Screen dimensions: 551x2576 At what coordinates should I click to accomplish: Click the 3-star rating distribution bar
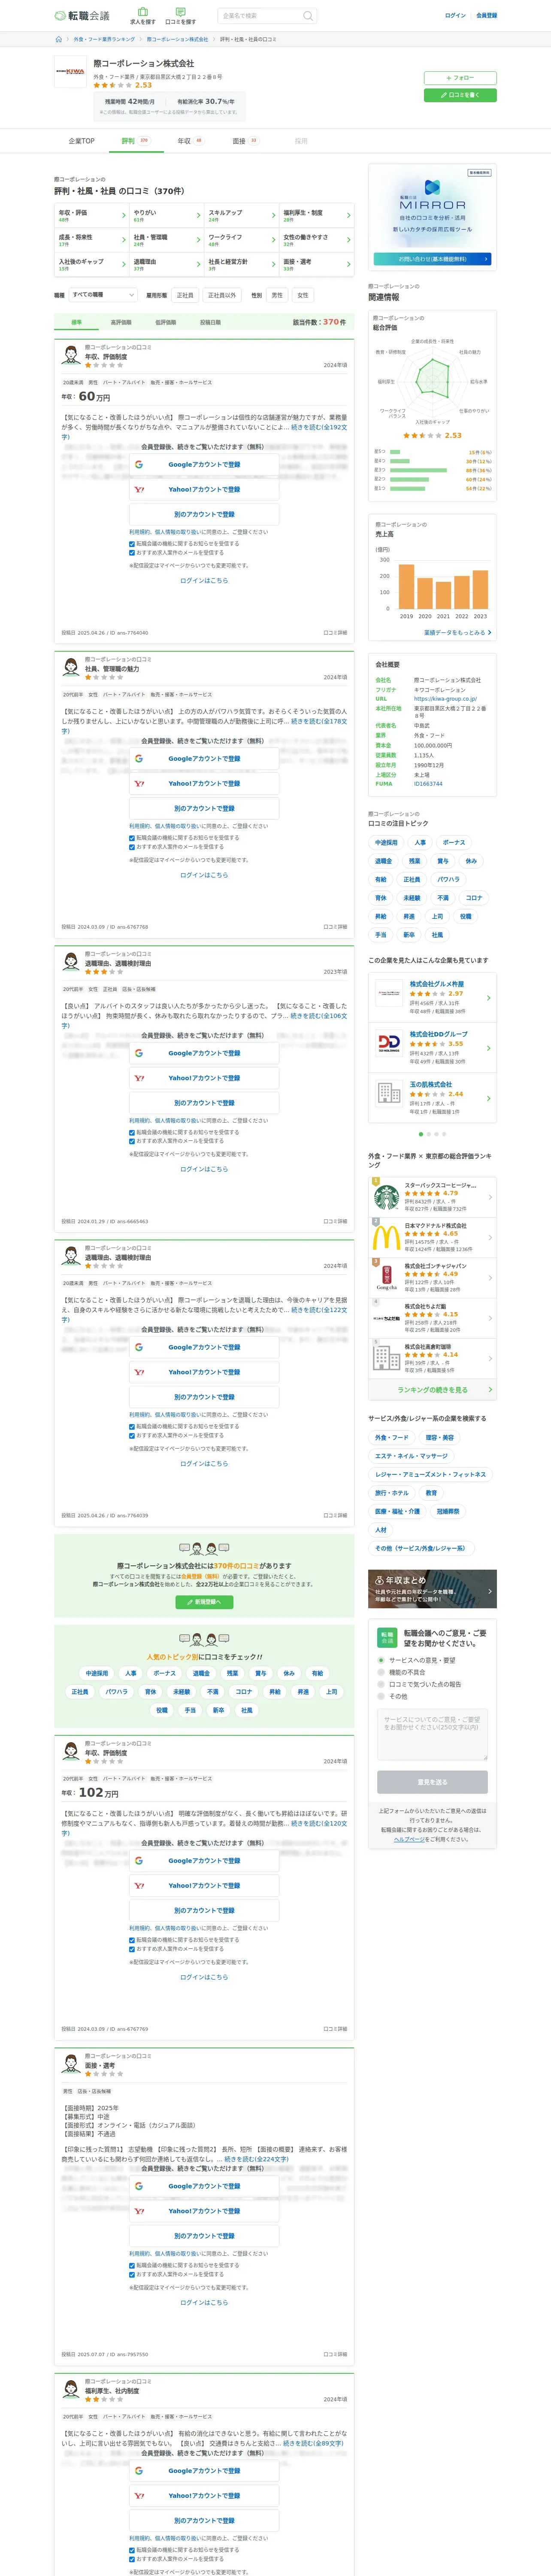418,470
